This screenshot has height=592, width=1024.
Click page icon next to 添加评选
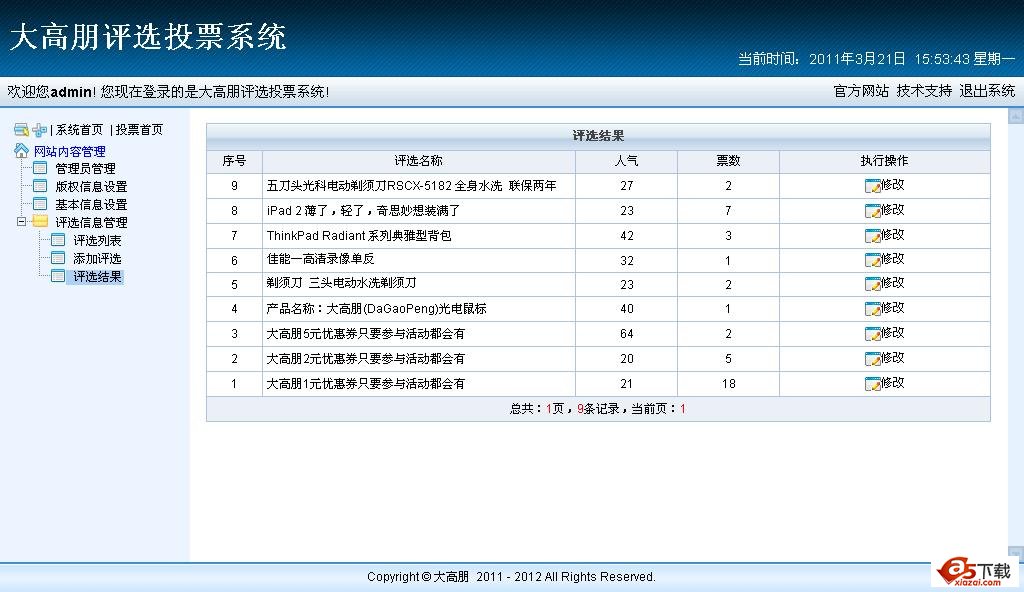pos(58,258)
